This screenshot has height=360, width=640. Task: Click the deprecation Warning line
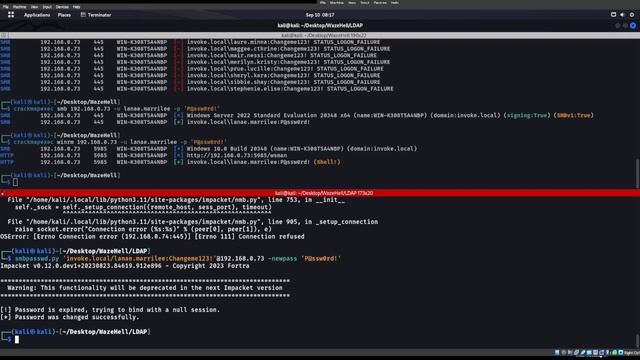145,288
